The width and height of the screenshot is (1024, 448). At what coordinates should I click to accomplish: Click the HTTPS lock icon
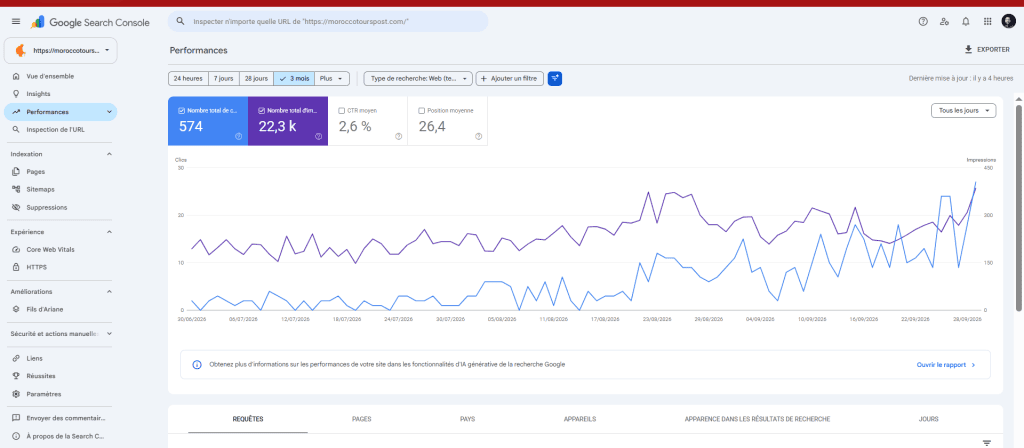point(16,267)
